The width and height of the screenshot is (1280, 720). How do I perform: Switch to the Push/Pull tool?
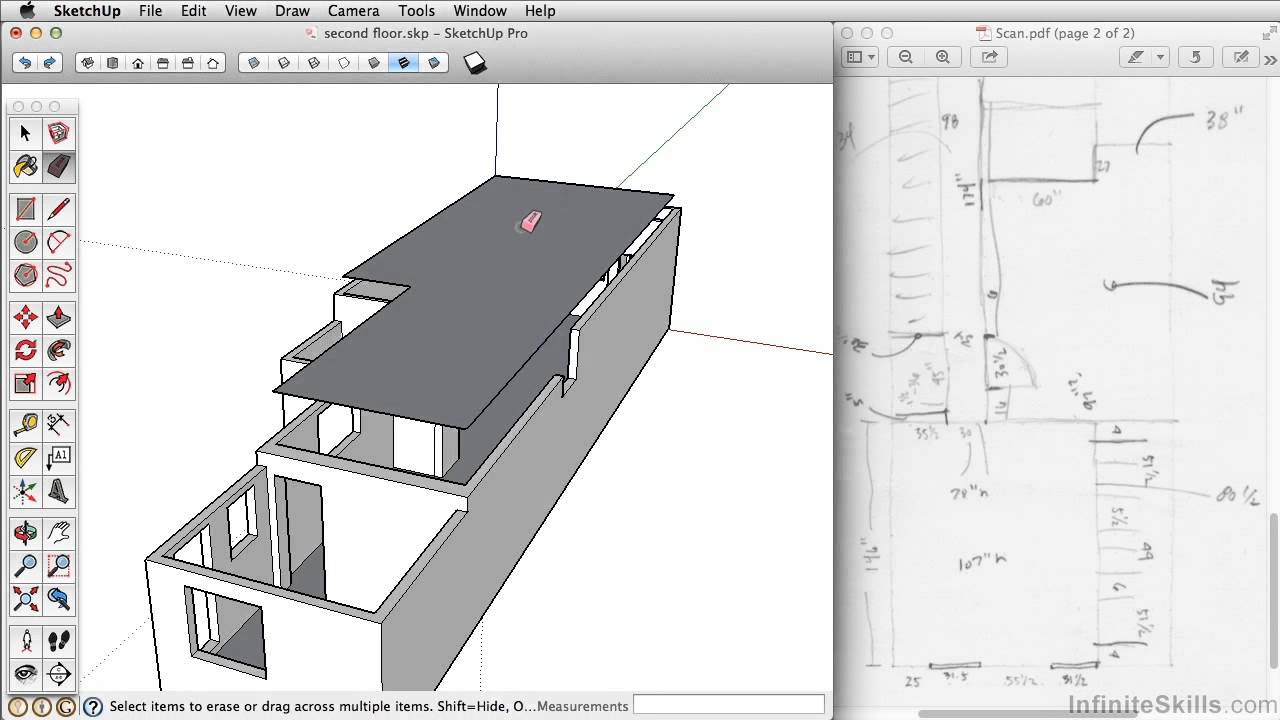point(59,317)
